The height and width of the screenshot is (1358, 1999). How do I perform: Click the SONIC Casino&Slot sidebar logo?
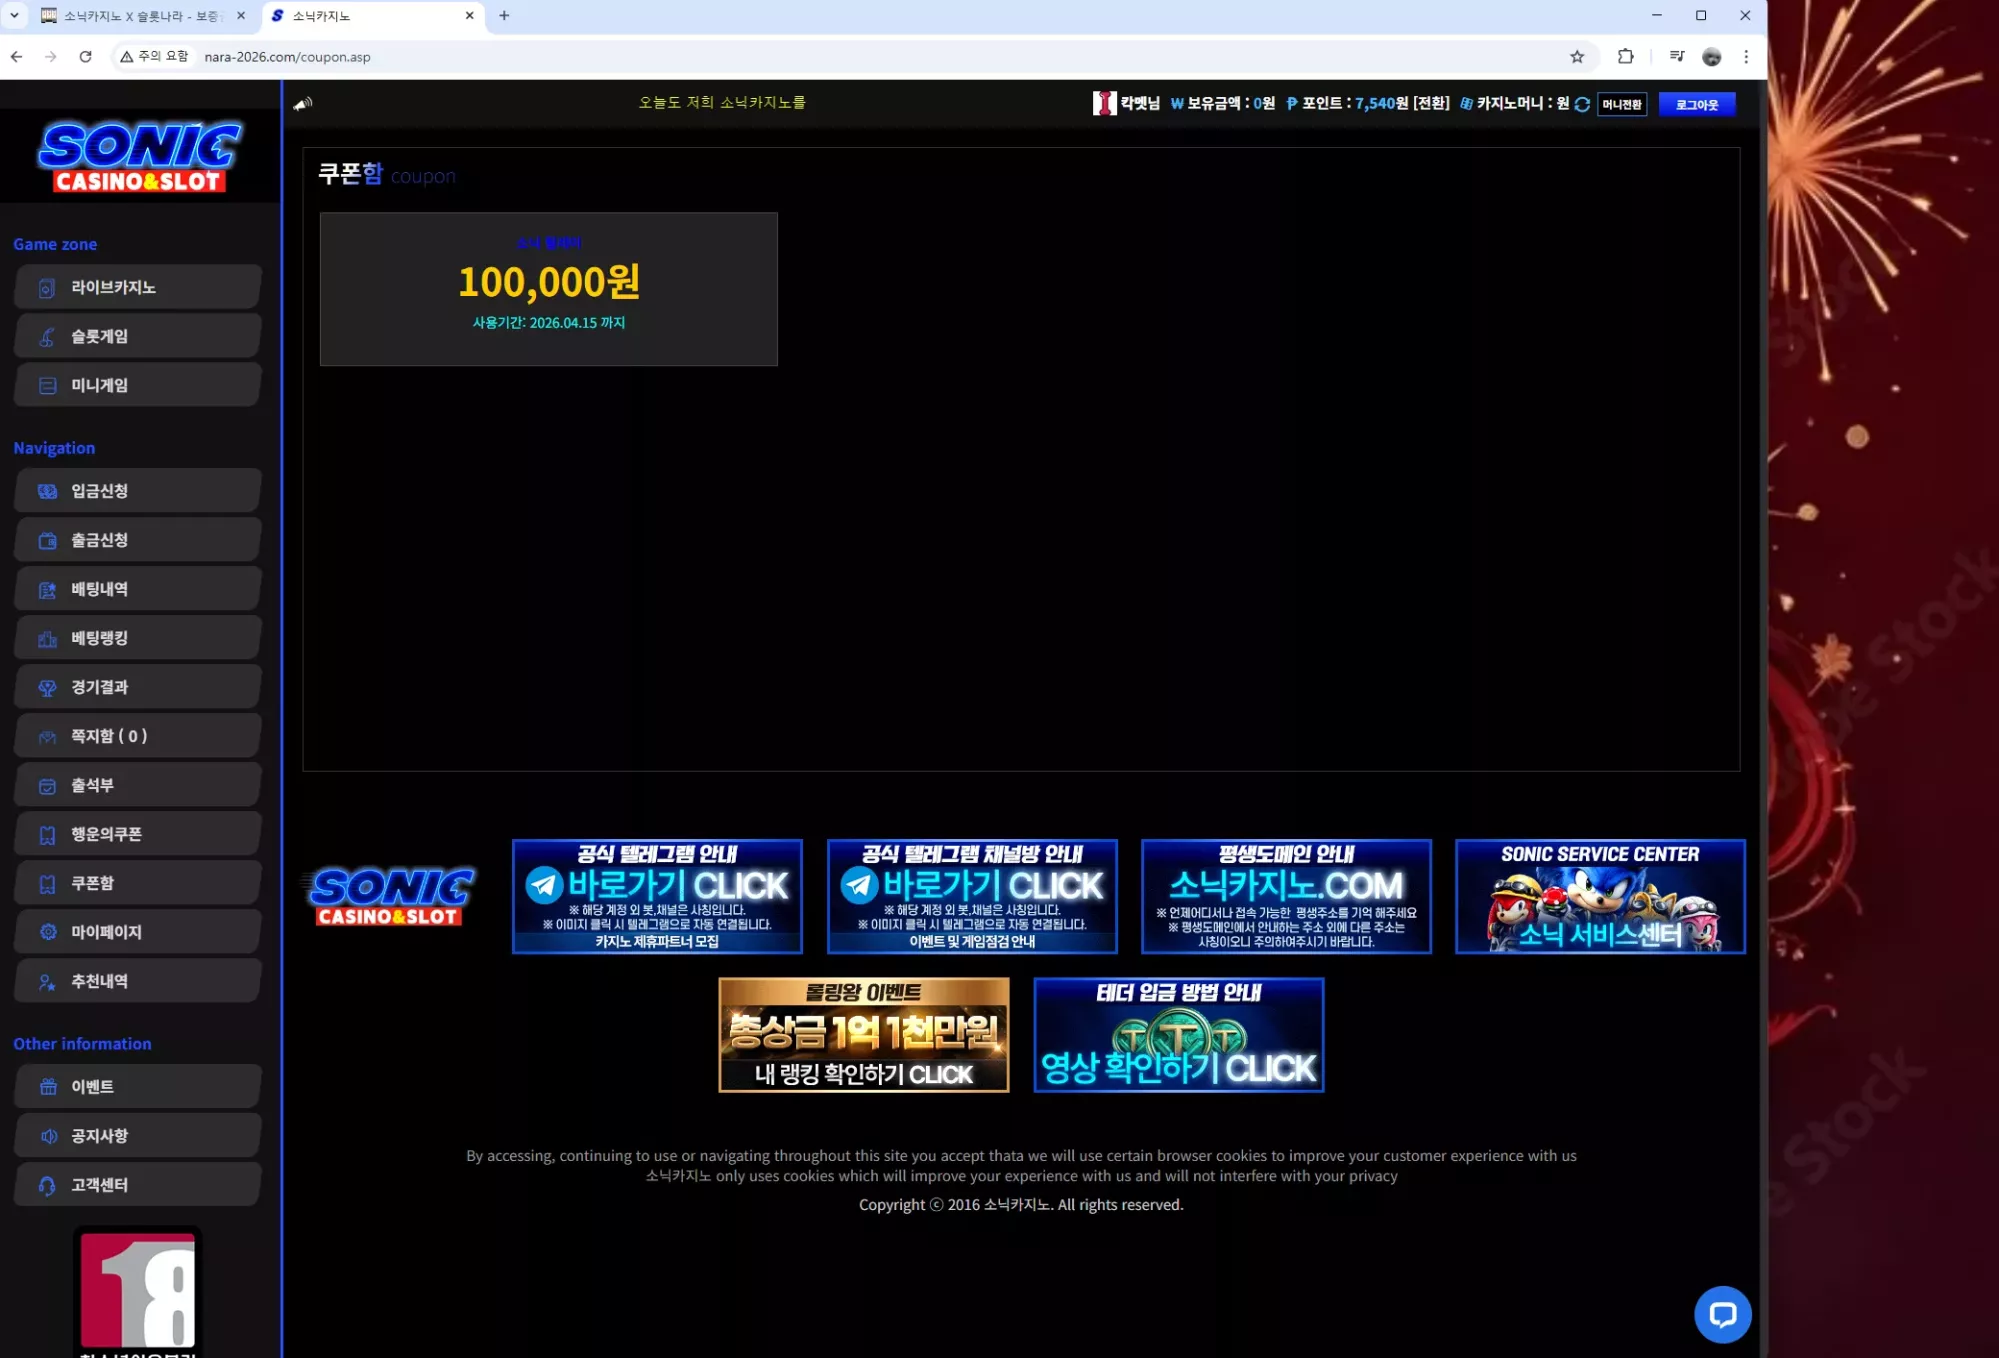point(139,156)
